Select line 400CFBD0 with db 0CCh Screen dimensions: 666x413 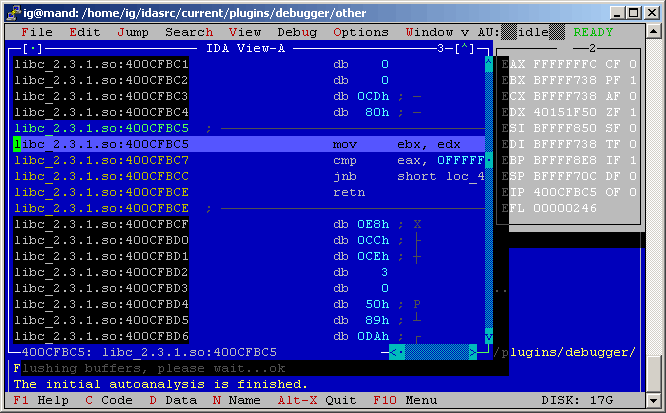coord(249,240)
